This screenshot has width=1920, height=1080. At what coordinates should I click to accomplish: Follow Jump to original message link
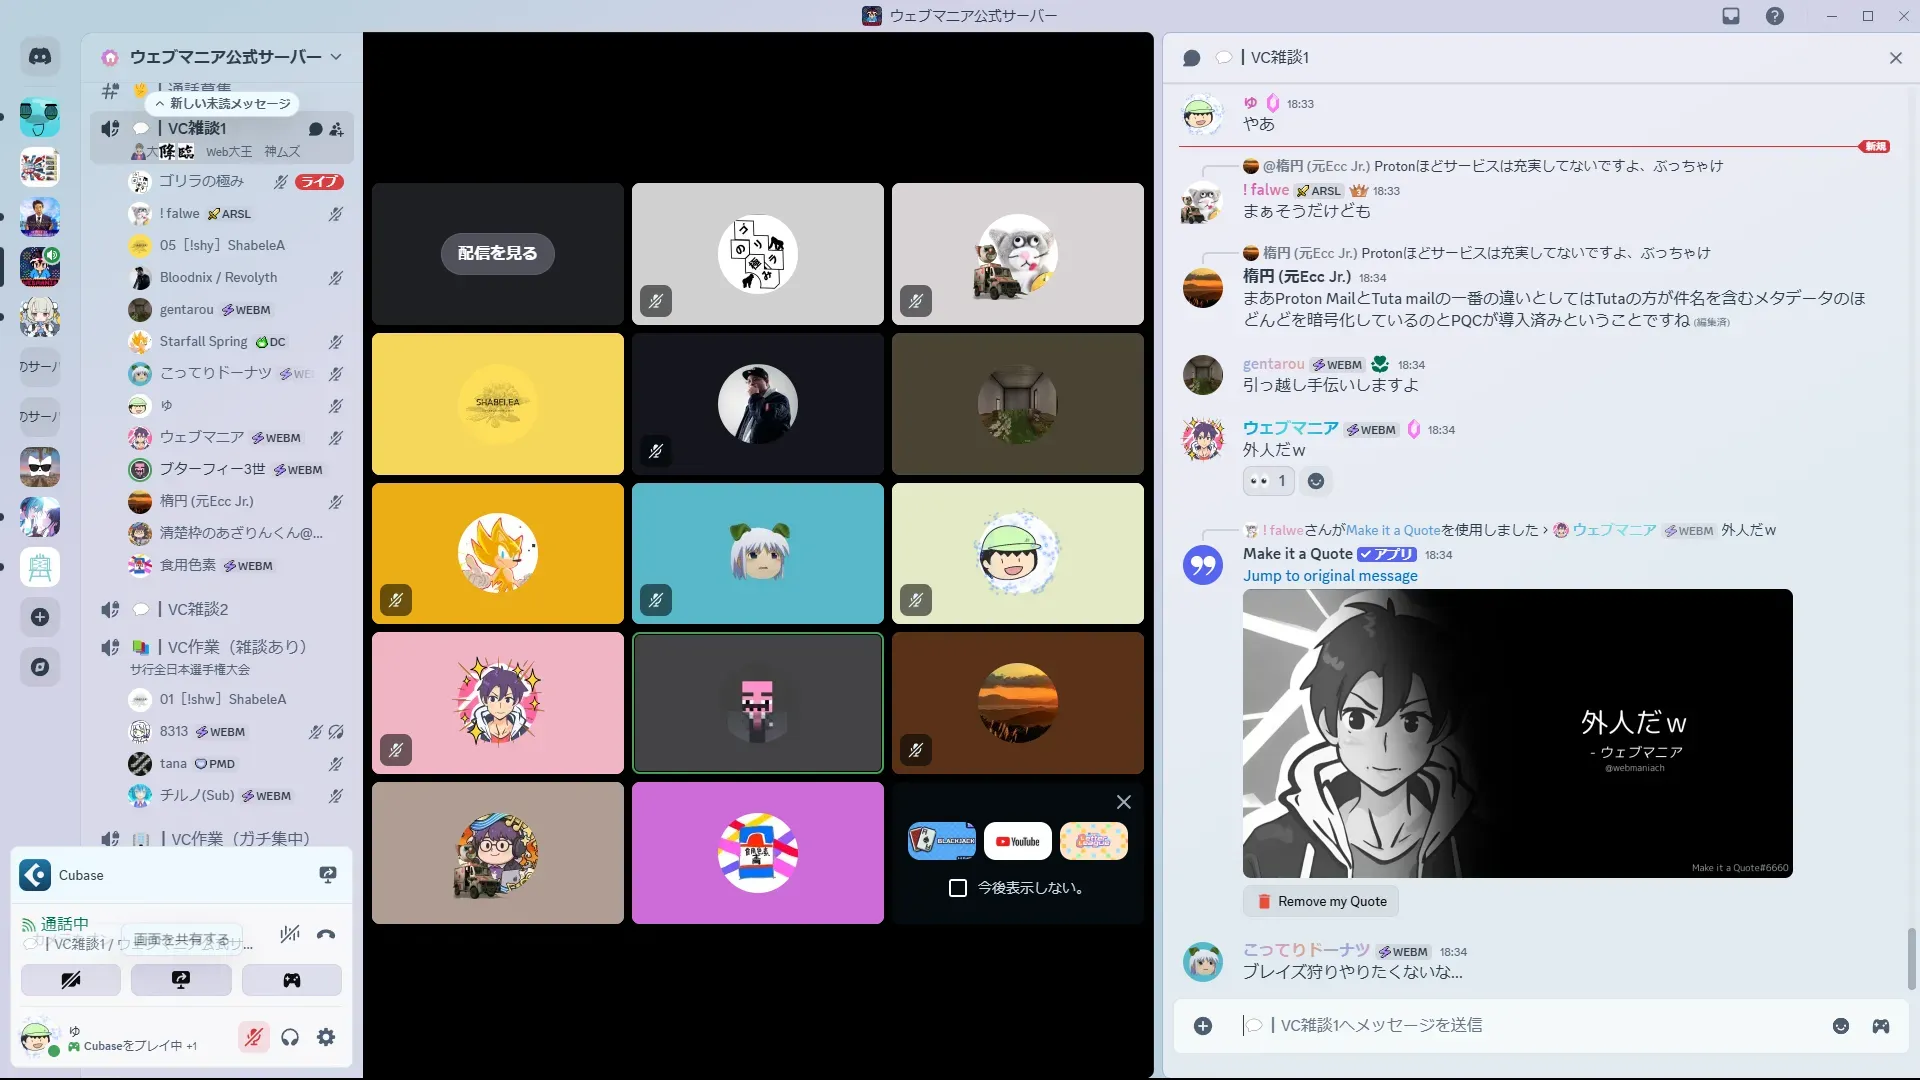[x=1330, y=576]
